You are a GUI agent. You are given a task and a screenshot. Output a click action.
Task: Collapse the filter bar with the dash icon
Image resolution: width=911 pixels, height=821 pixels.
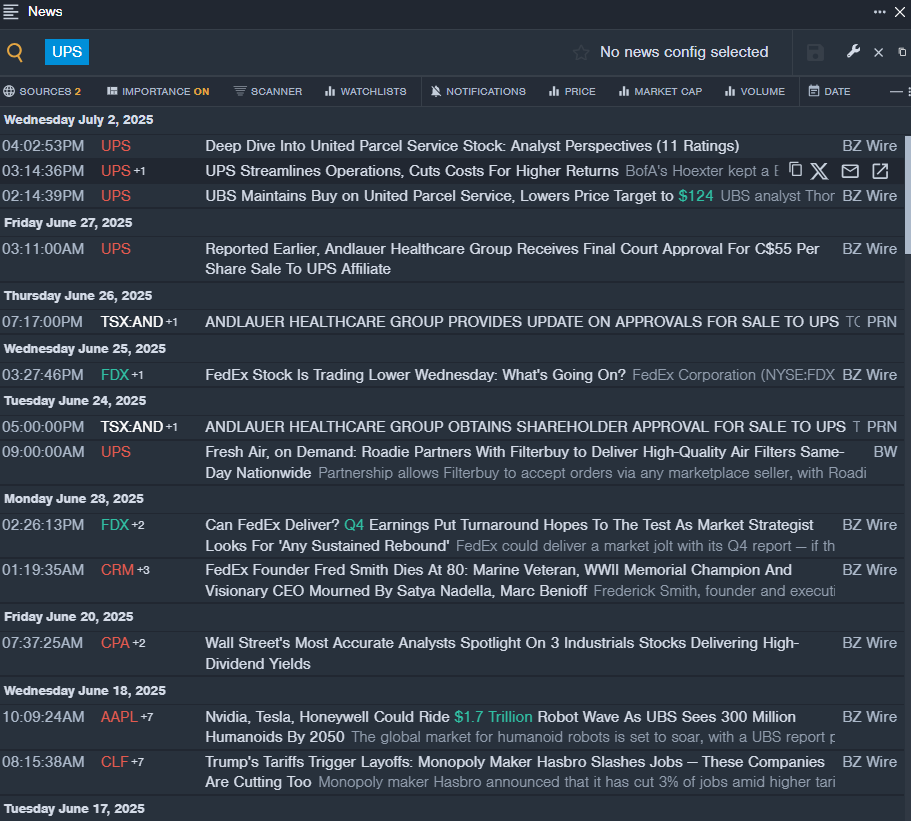[896, 91]
